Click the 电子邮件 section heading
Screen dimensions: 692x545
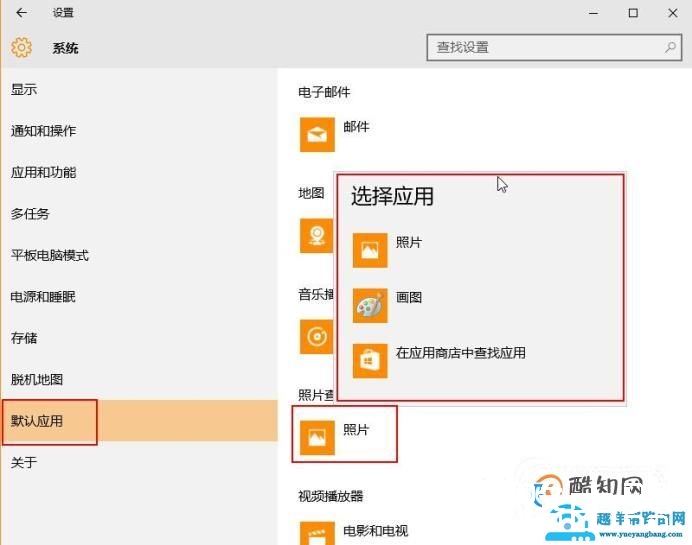click(x=324, y=92)
